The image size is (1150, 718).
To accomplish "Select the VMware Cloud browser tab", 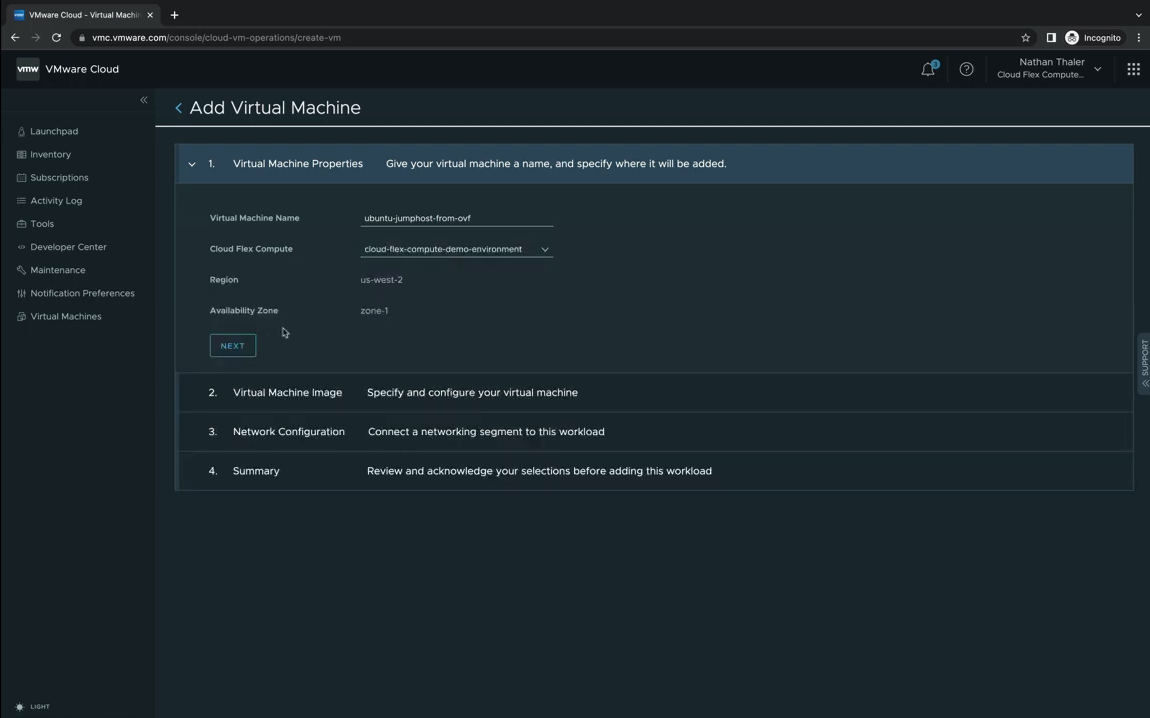I will click(83, 15).
